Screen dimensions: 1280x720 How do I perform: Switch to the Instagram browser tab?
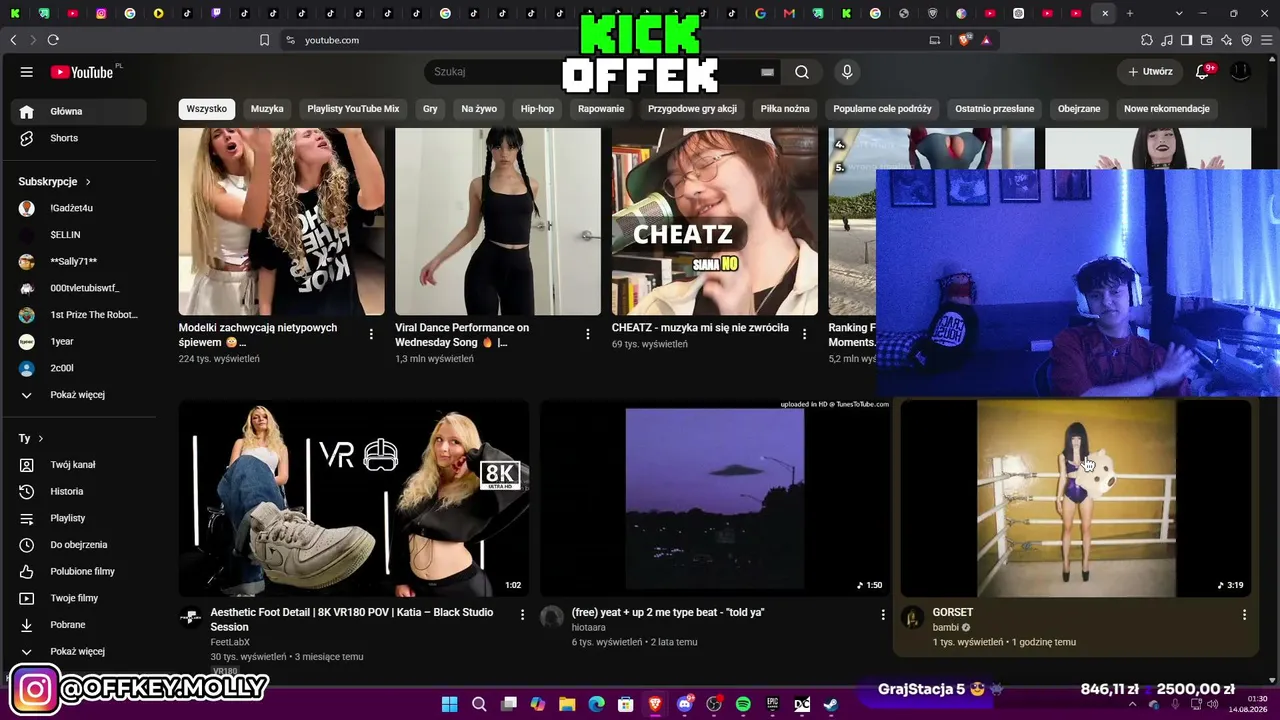(101, 13)
